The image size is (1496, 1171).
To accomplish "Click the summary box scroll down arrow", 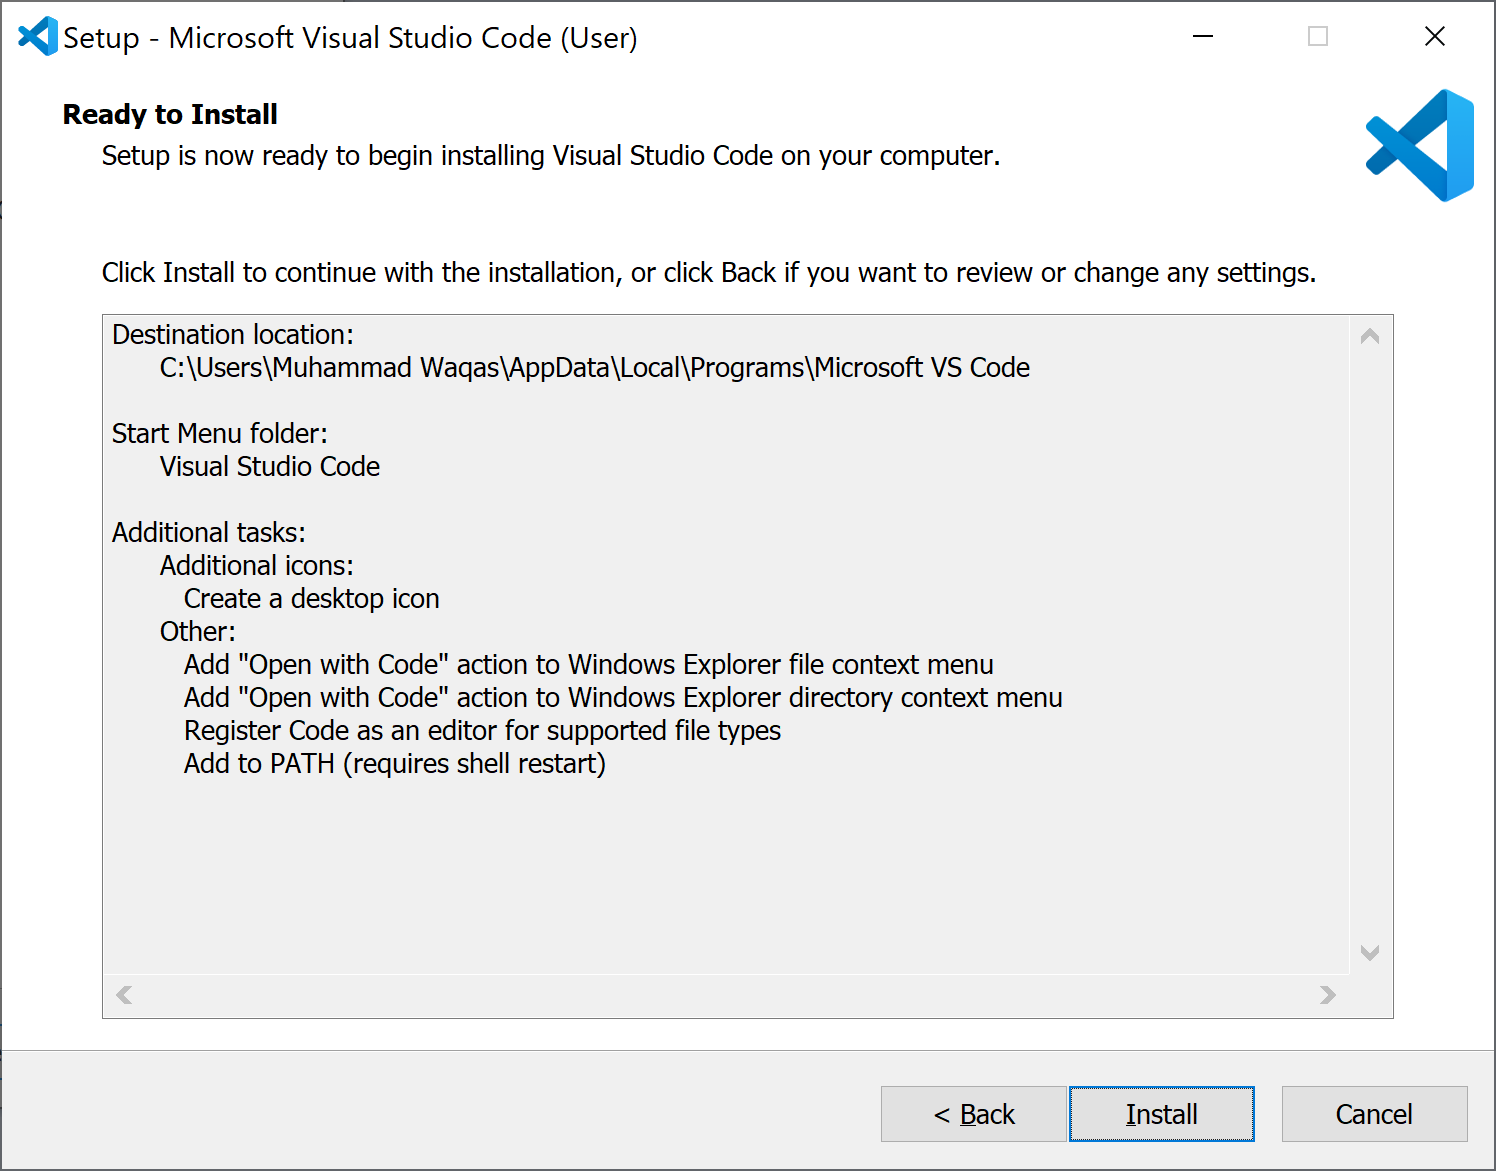I will (x=1370, y=953).
